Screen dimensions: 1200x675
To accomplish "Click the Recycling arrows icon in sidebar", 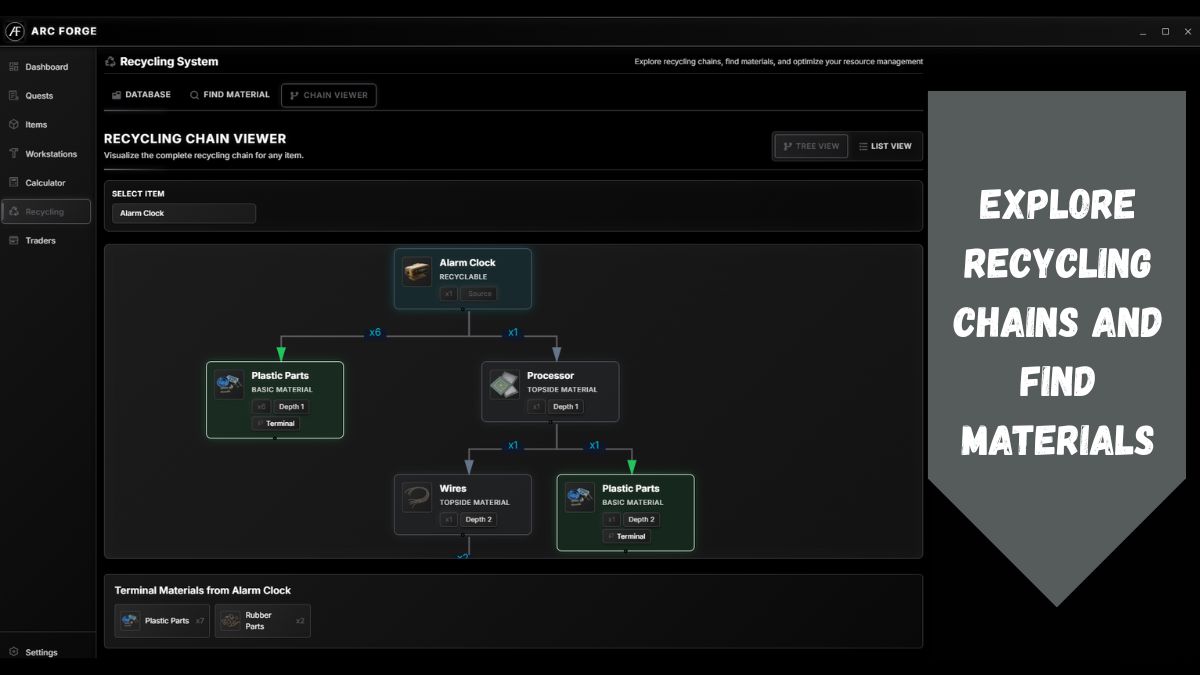I will 14,212.
